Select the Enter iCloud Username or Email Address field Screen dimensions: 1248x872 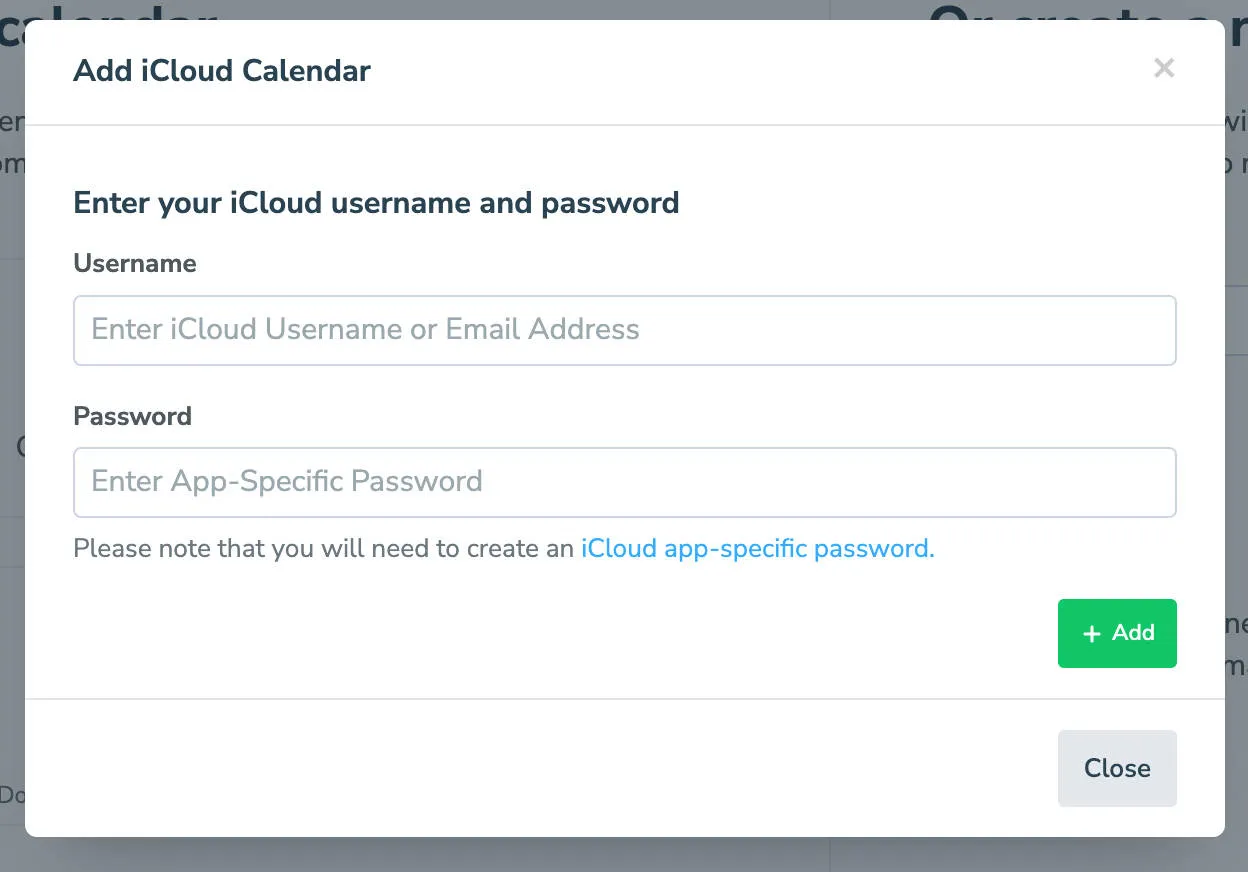[x=624, y=330]
